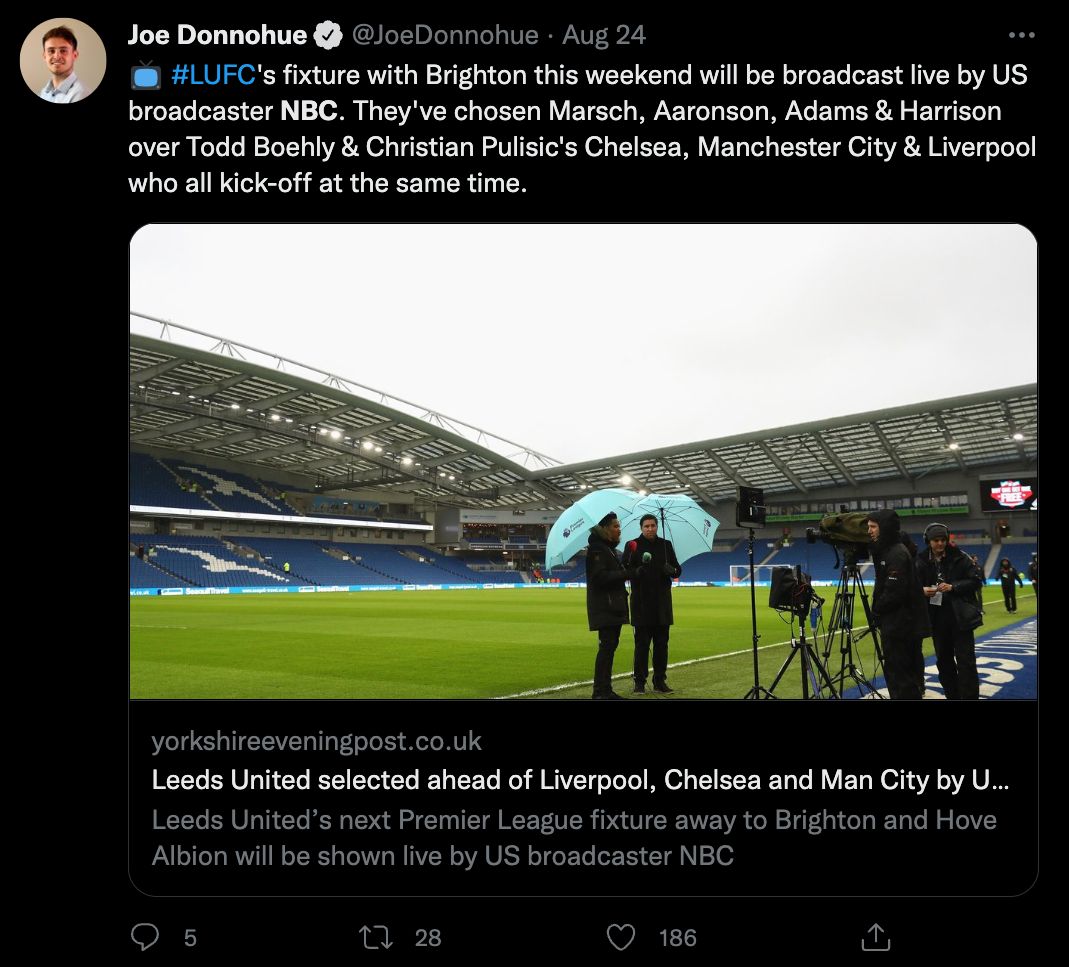Open the tweet options three-dot menu

click(x=1023, y=33)
